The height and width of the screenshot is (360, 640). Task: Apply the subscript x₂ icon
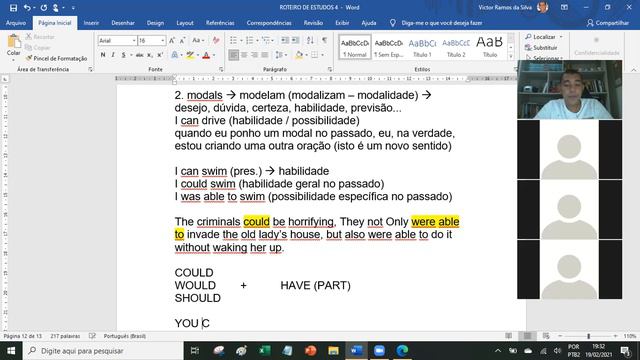150,55
